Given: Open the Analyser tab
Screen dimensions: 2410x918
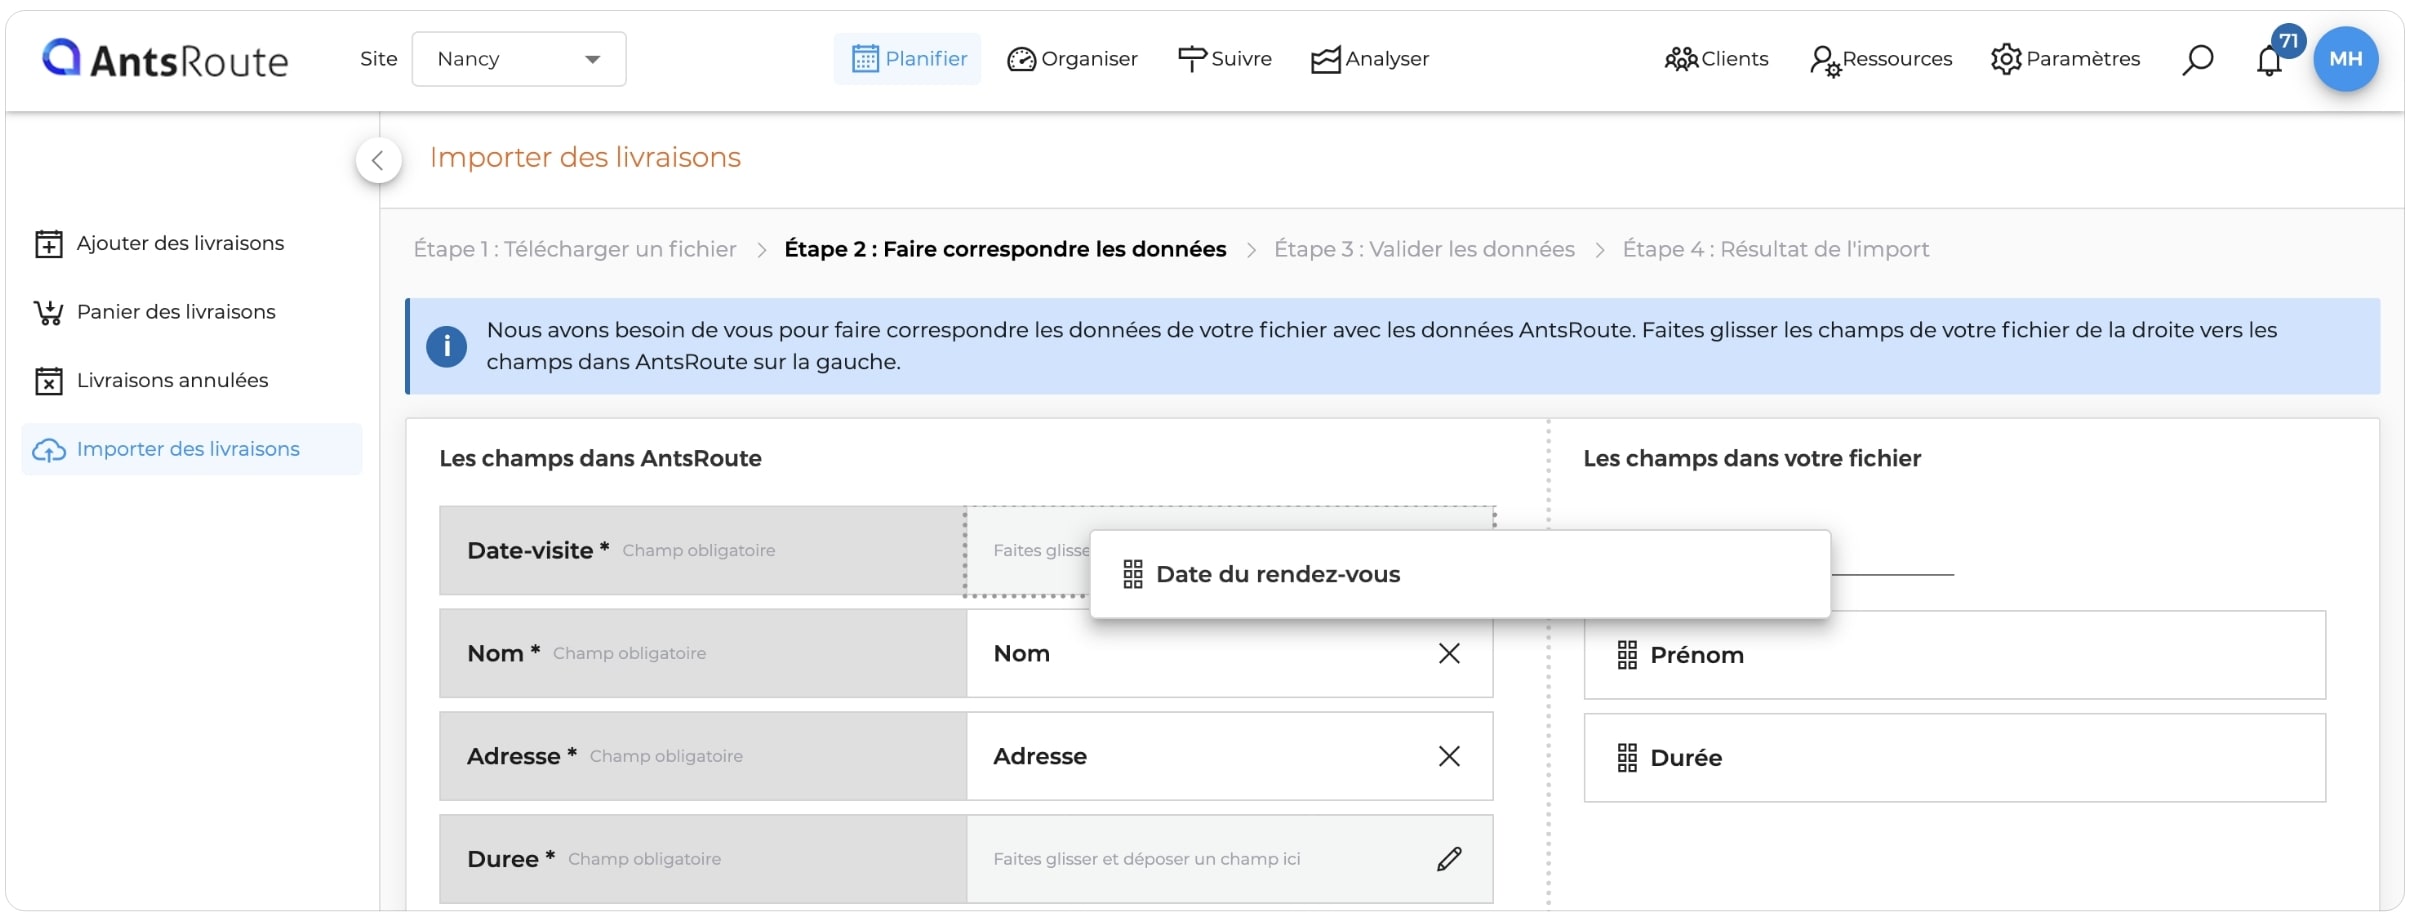Looking at the screenshot, I should coord(1370,59).
